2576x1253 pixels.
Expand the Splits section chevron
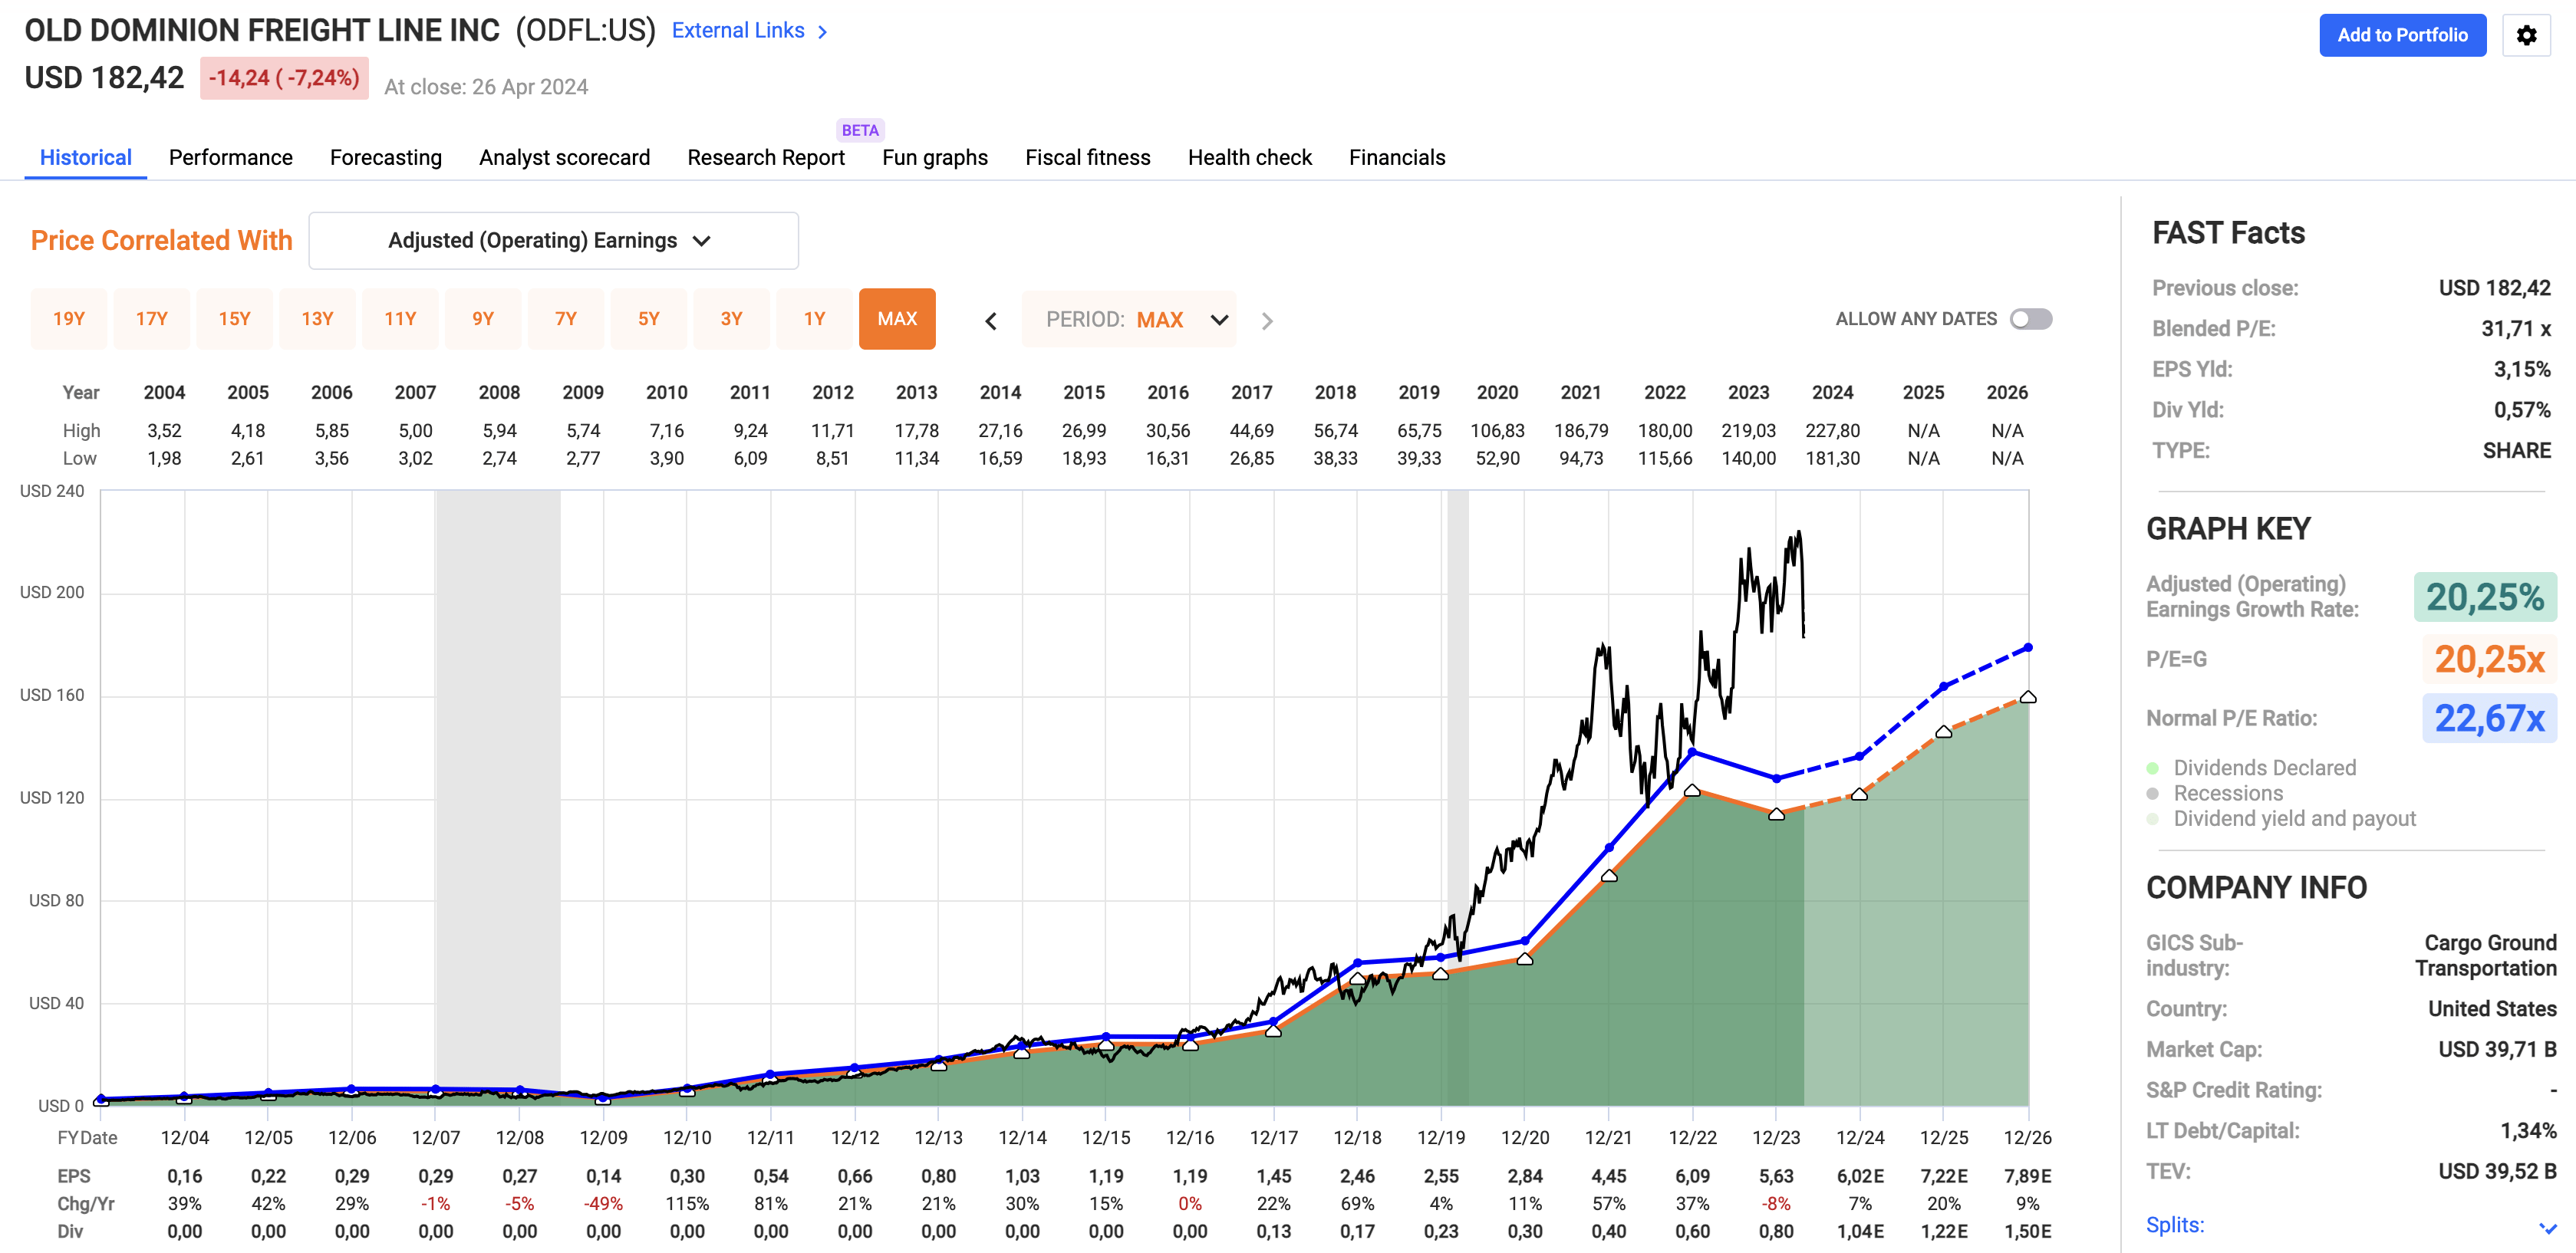tap(2547, 1226)
